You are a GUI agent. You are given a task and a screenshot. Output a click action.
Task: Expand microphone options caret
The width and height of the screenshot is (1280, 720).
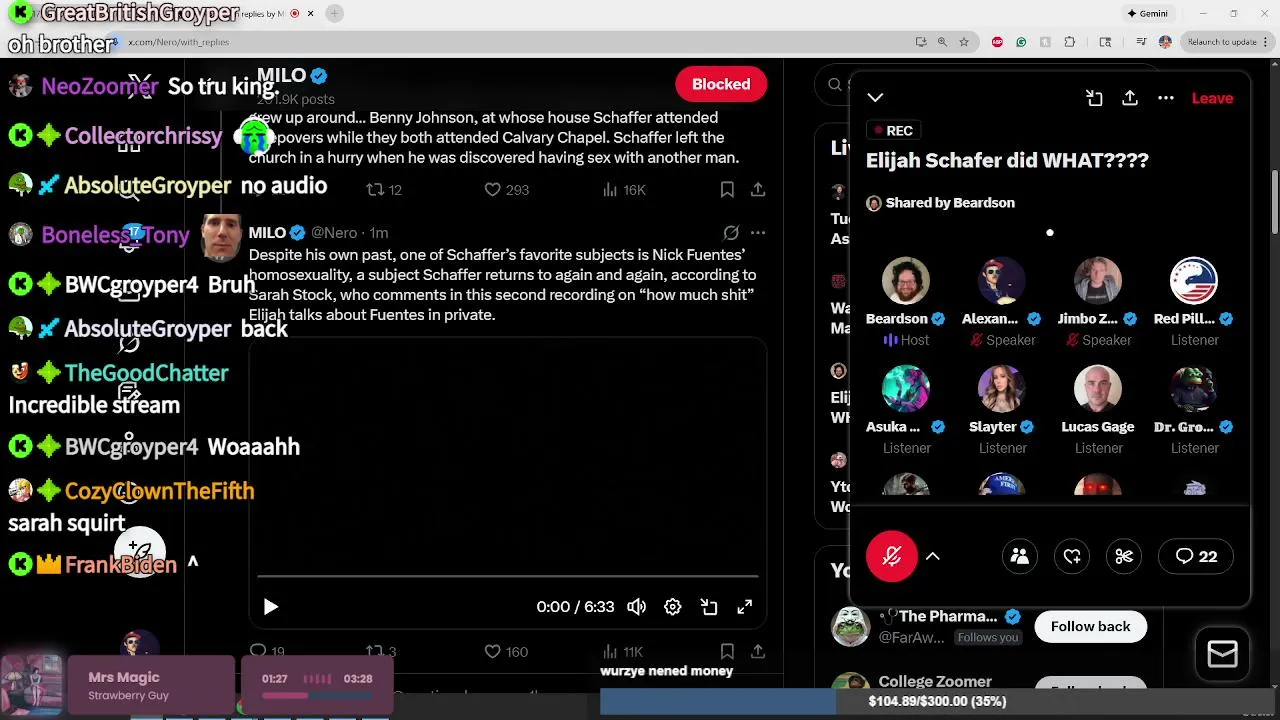[932, 556]
